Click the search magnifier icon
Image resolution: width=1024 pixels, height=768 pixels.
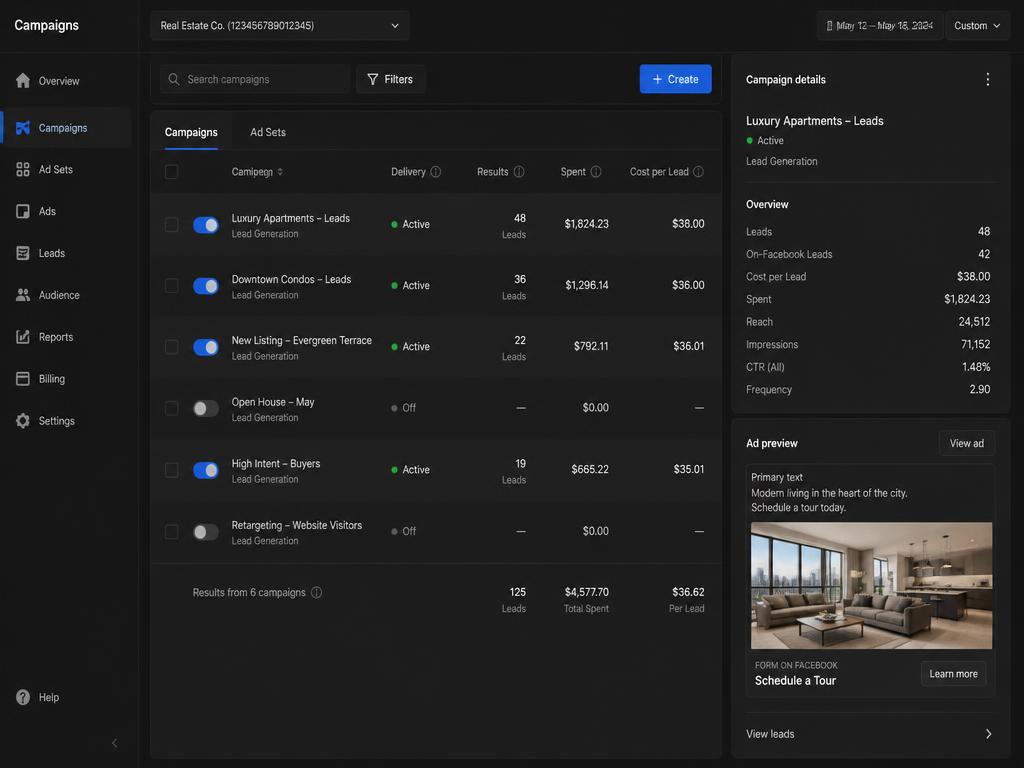coord(174,79)
